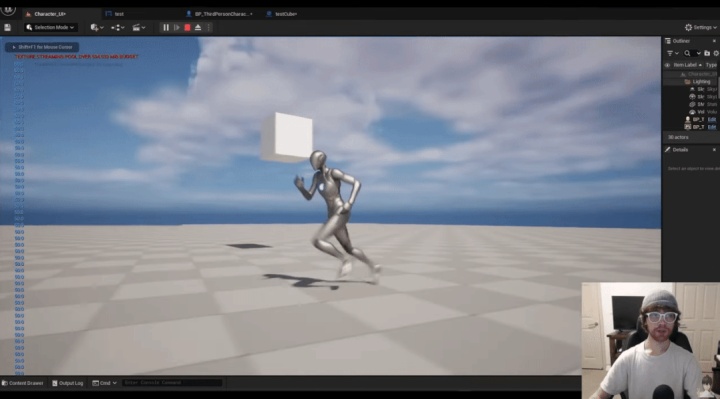720x399 pixels.
Task: Advance simulation by a single frame
Action: (x=177, y=28)
